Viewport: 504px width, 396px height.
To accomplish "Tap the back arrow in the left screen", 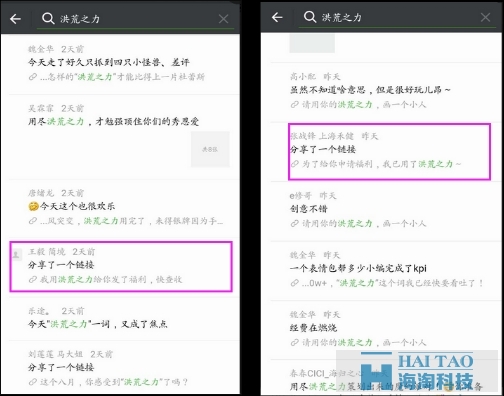I will click(15, 19).
